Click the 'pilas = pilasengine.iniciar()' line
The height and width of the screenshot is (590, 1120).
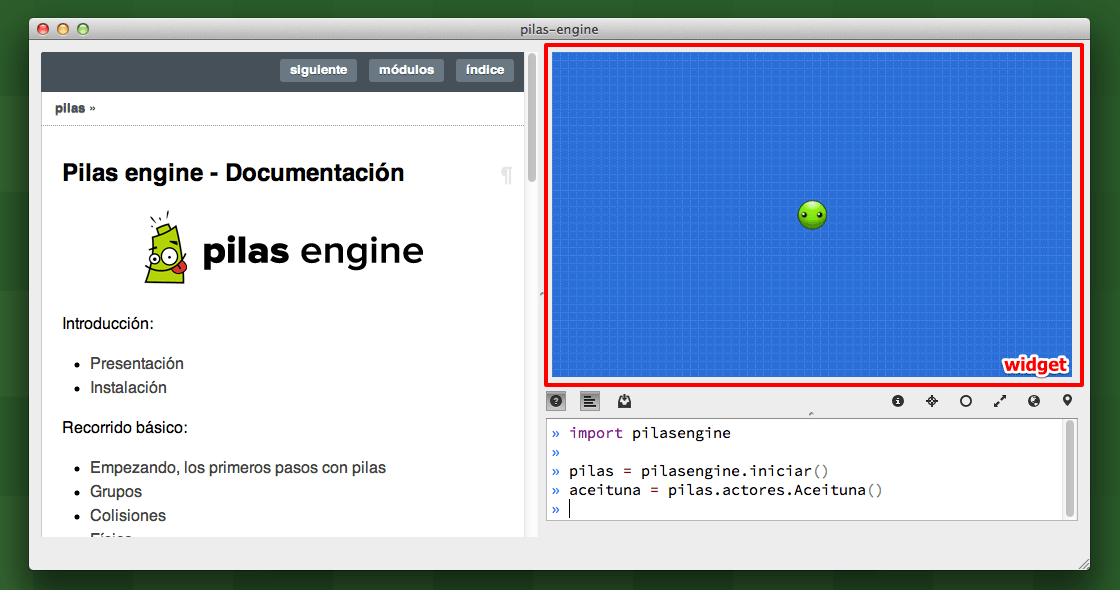(699, 471)
